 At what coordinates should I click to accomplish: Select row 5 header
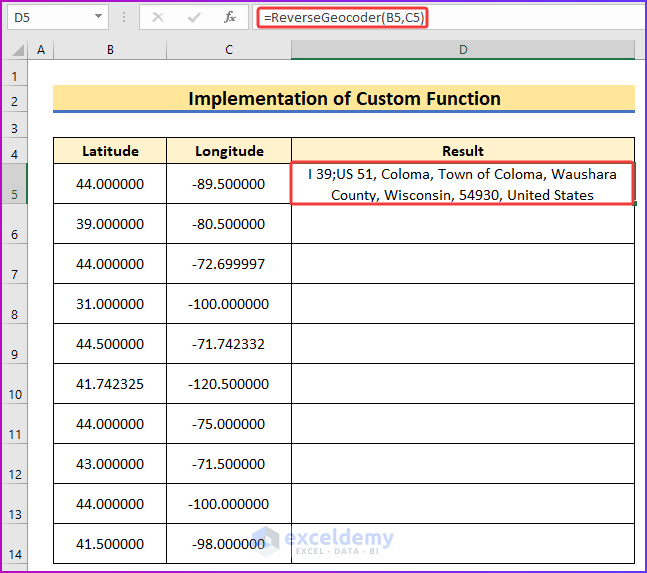click(14, 184)
